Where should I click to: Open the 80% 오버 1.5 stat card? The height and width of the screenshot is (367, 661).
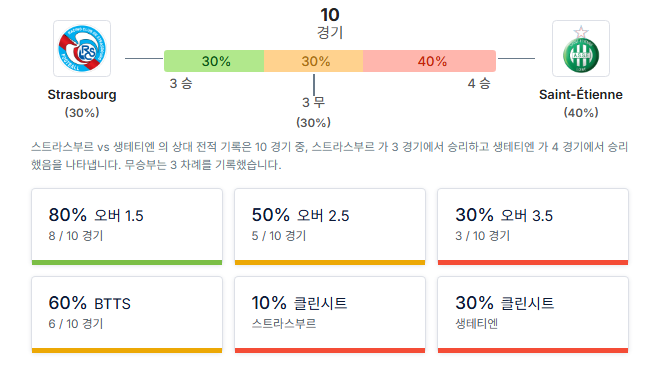coord(127,227)
